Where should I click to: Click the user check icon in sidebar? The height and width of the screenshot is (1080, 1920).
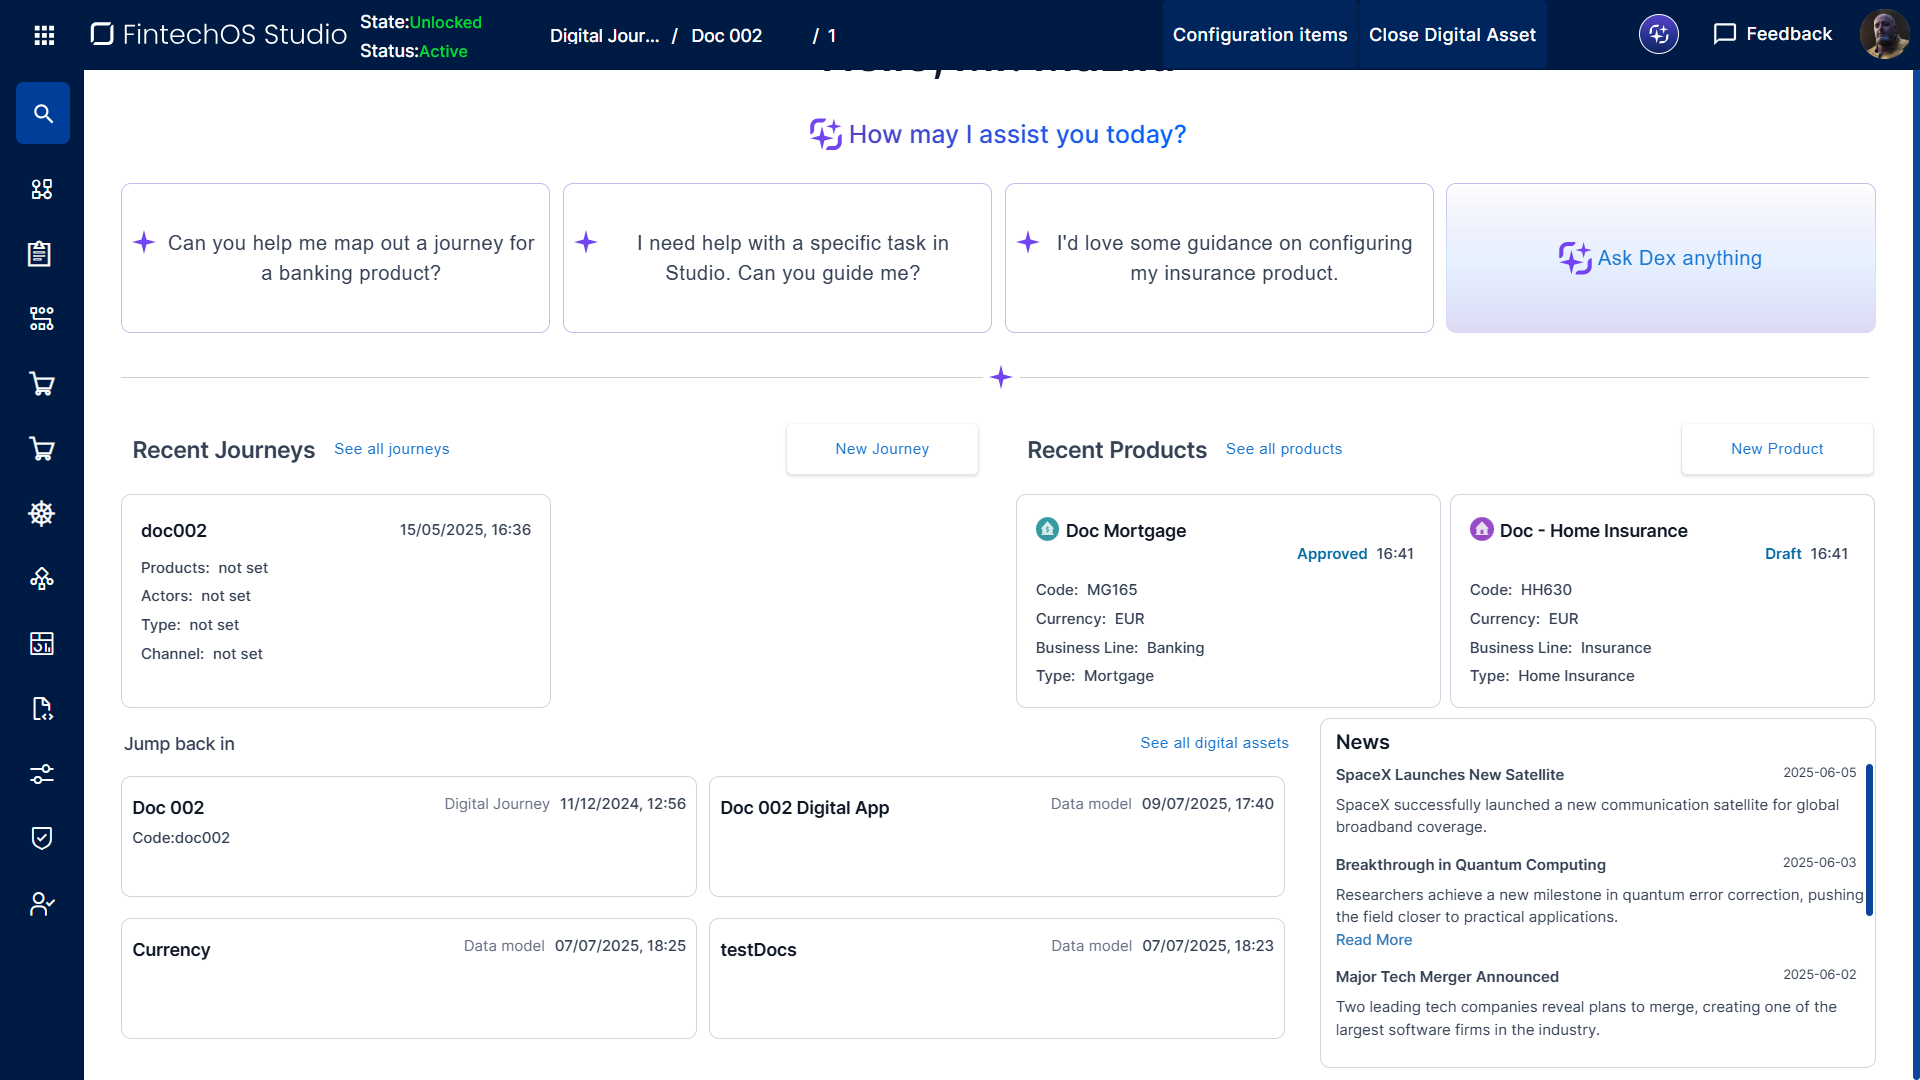[41, 903]
